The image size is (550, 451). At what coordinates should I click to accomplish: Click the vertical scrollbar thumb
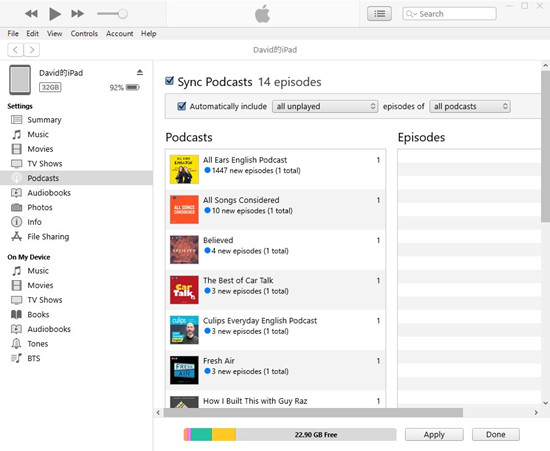click(x=545, y=146)
